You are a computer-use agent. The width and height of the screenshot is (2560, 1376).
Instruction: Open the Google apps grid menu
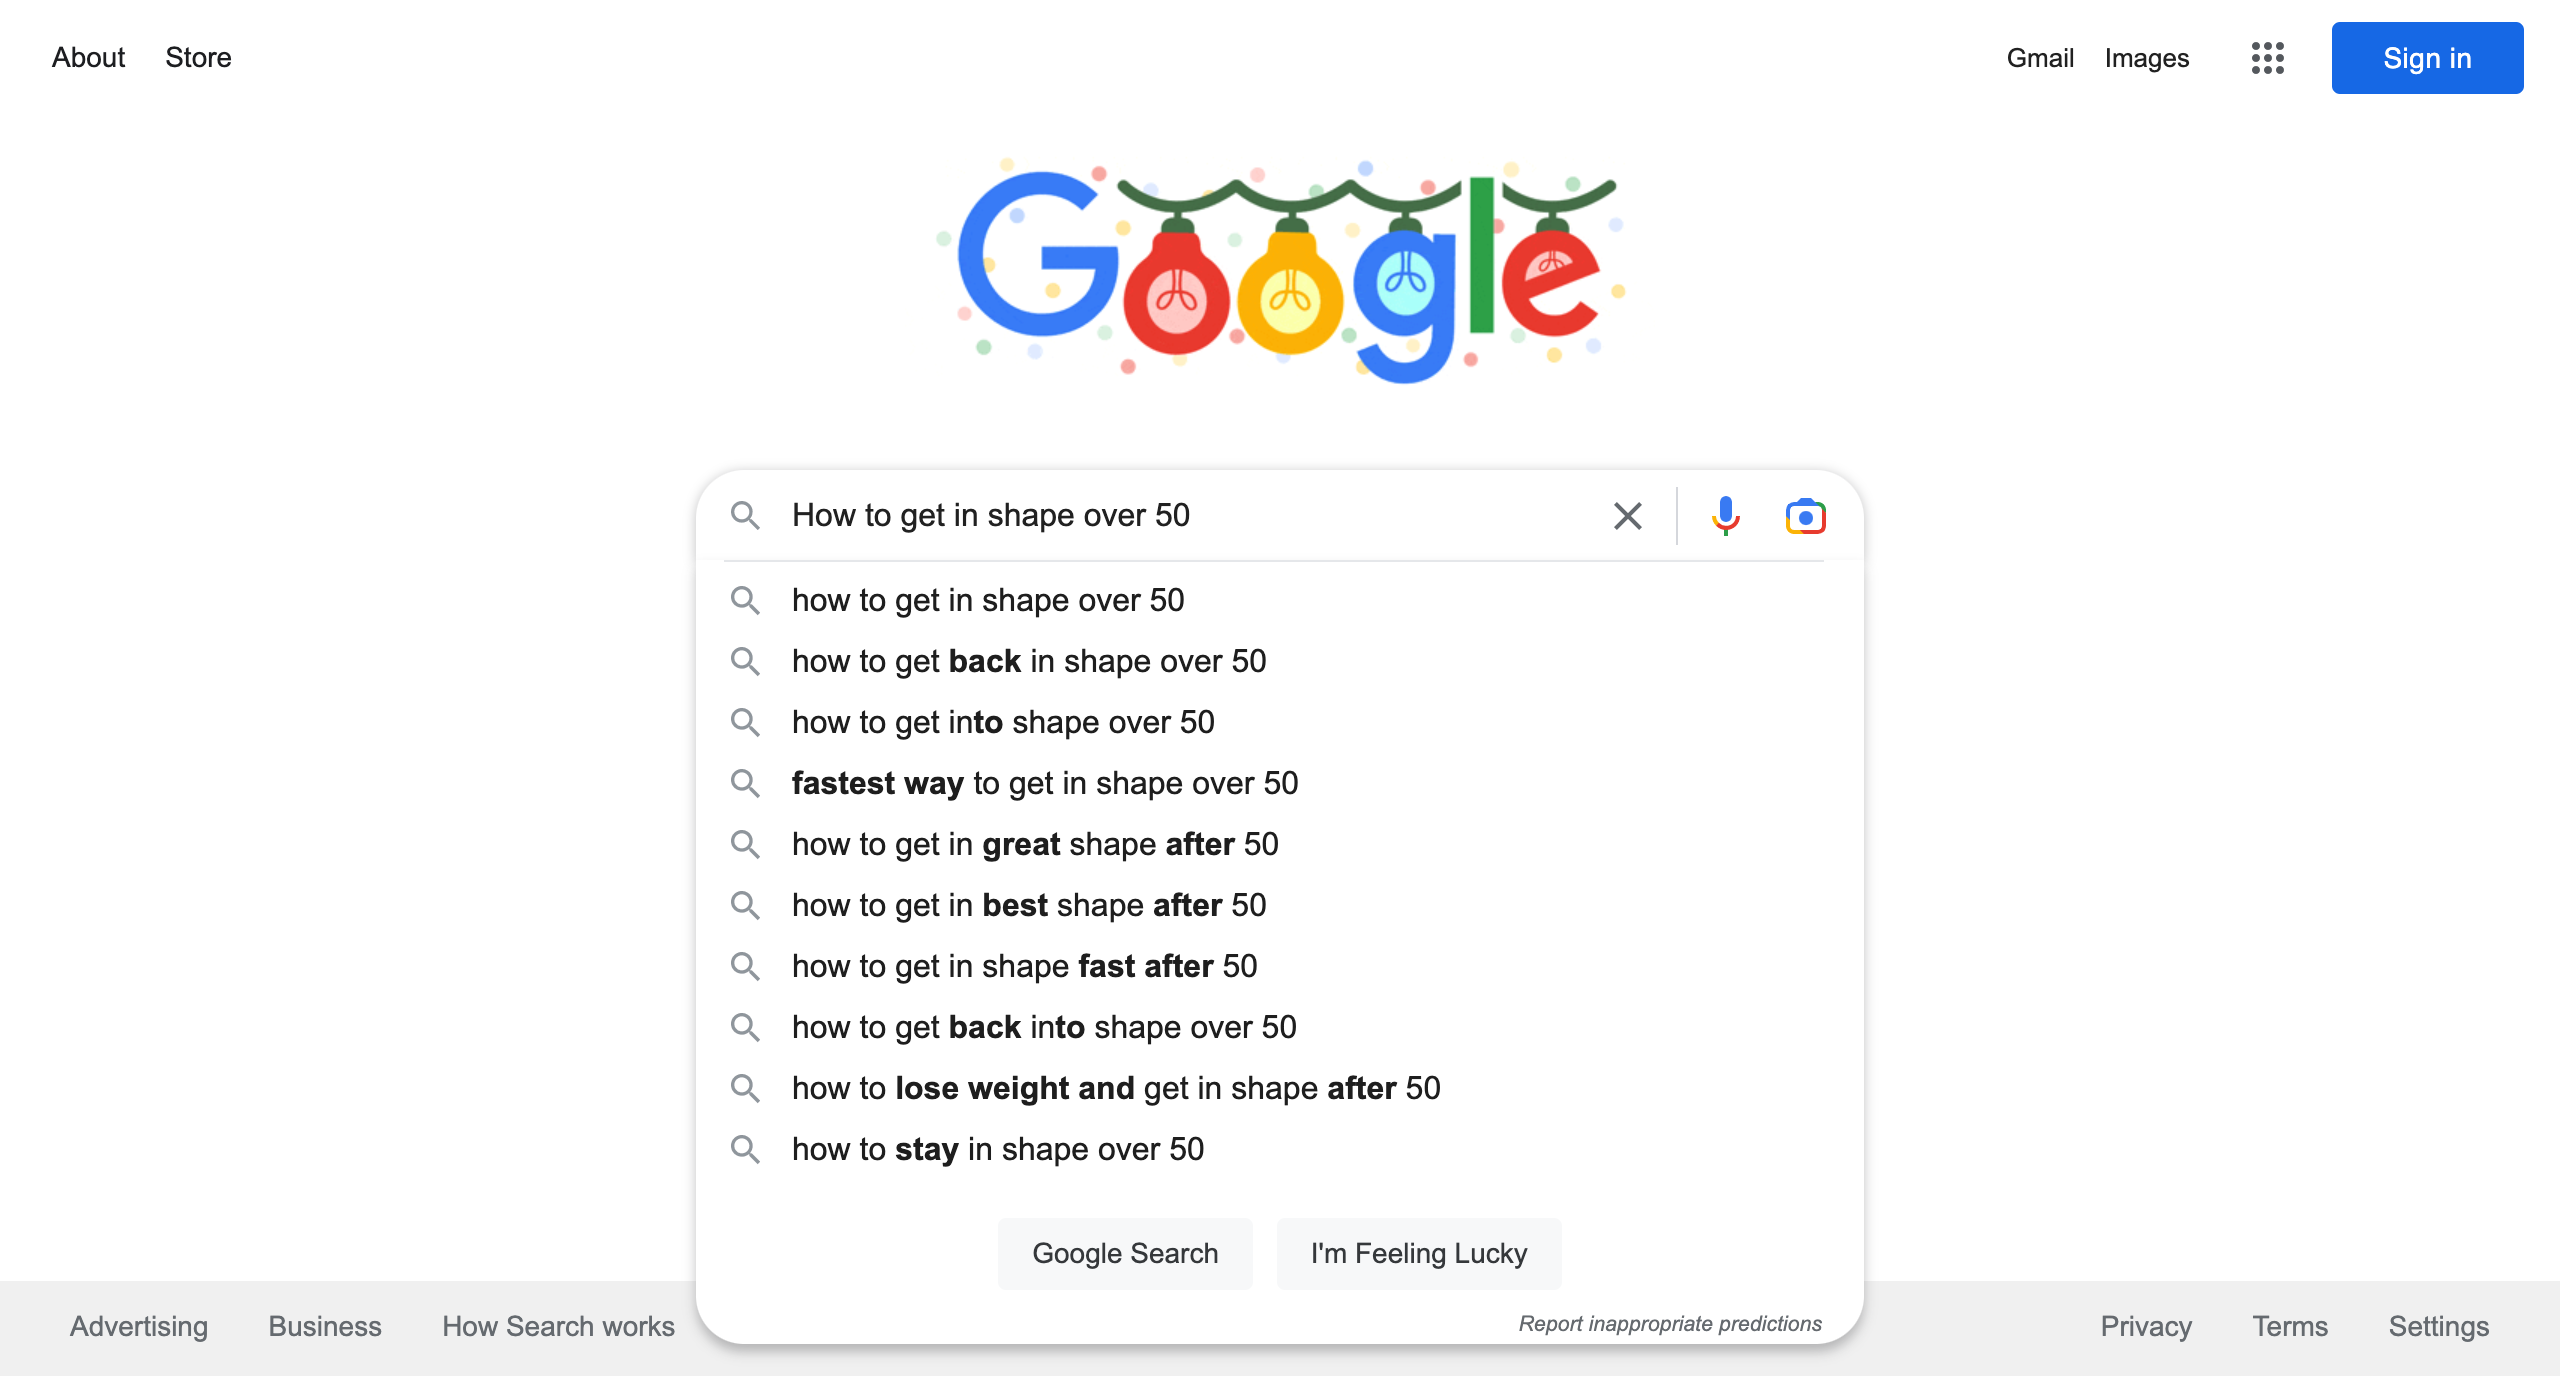click(2267, 58)
